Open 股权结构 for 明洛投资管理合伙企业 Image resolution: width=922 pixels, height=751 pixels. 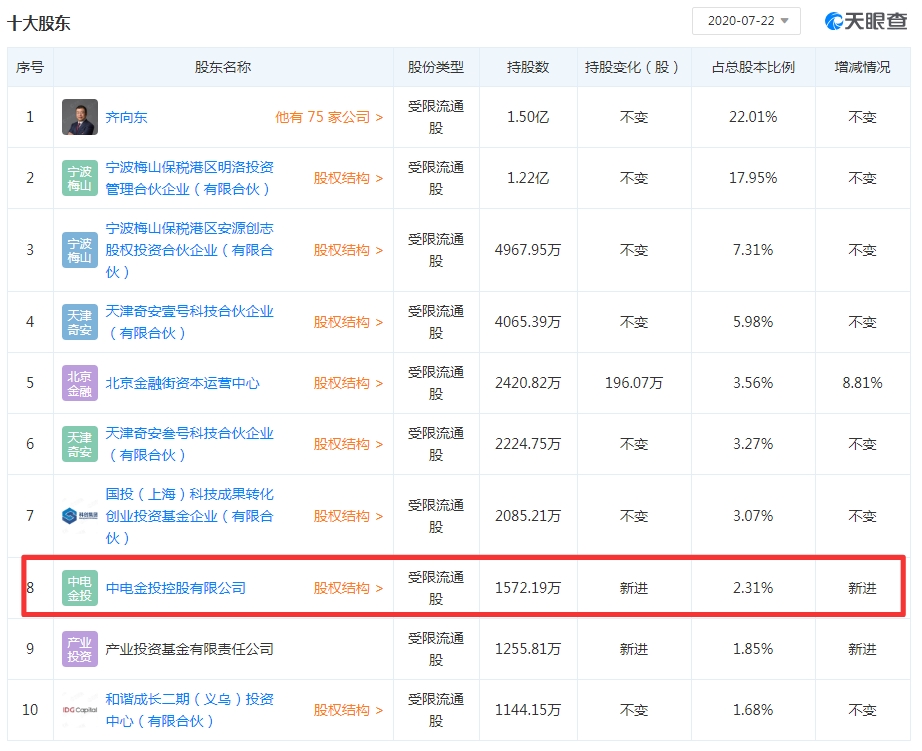tap(348, 178)
